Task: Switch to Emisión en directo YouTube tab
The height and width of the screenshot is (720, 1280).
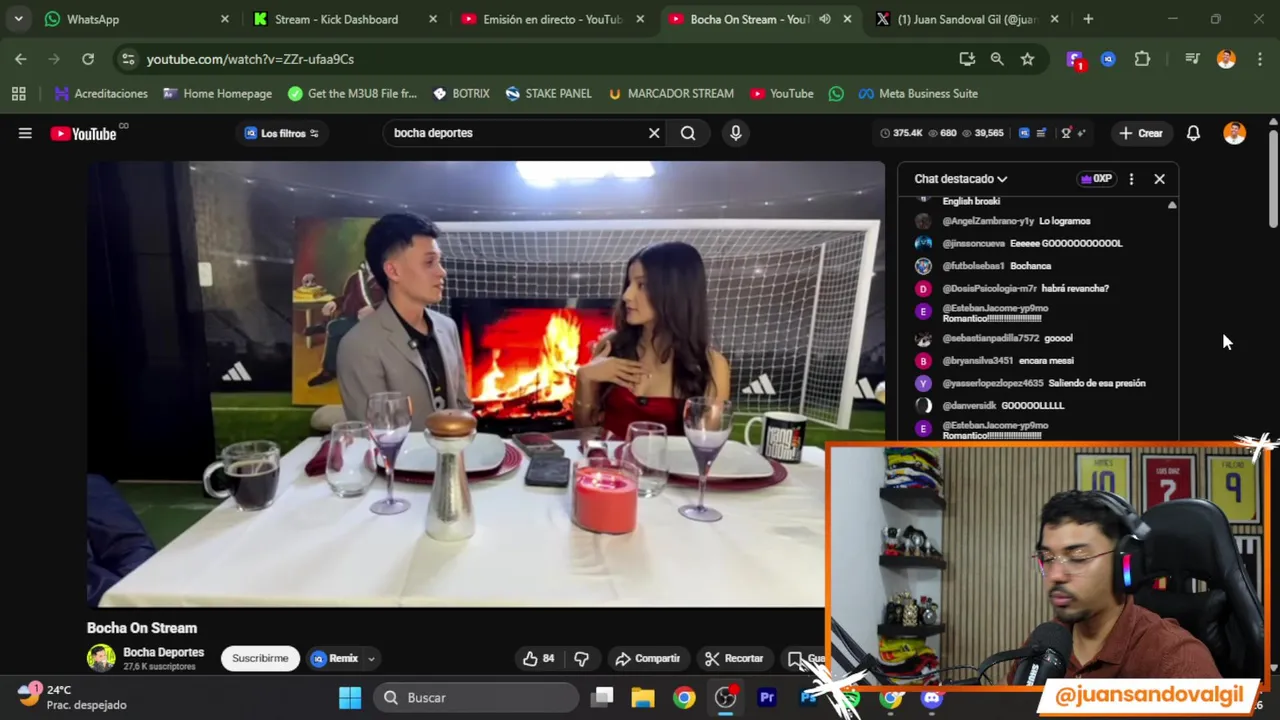Action: tap(553, 19)
